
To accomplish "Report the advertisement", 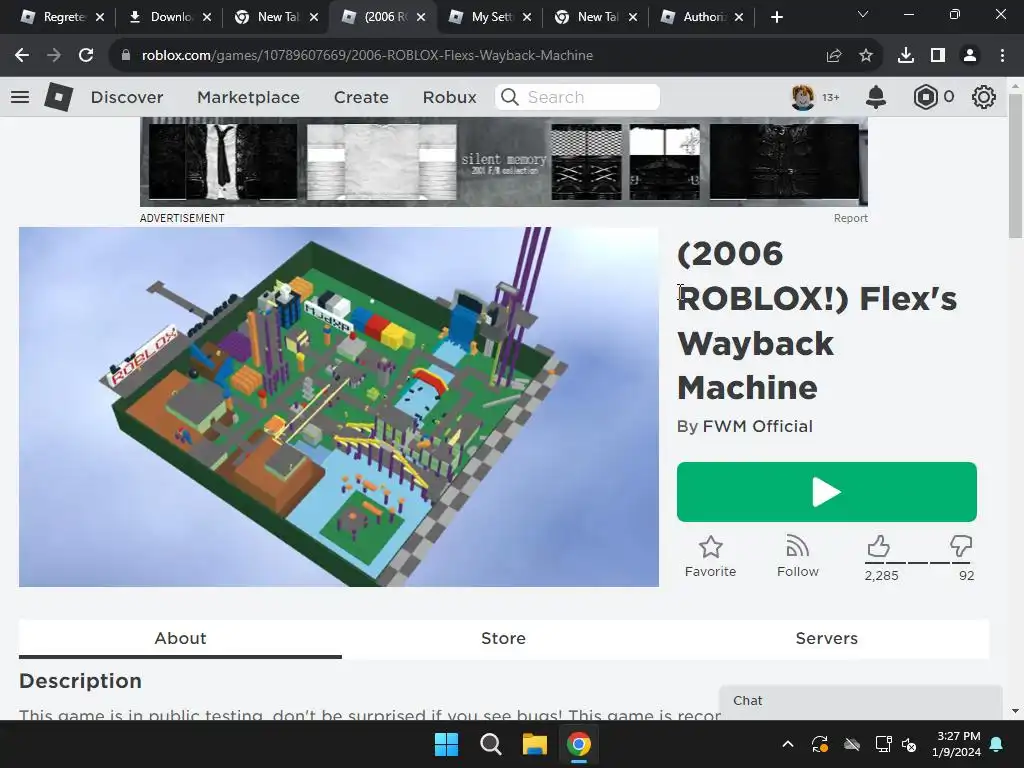I will [850, 218].
